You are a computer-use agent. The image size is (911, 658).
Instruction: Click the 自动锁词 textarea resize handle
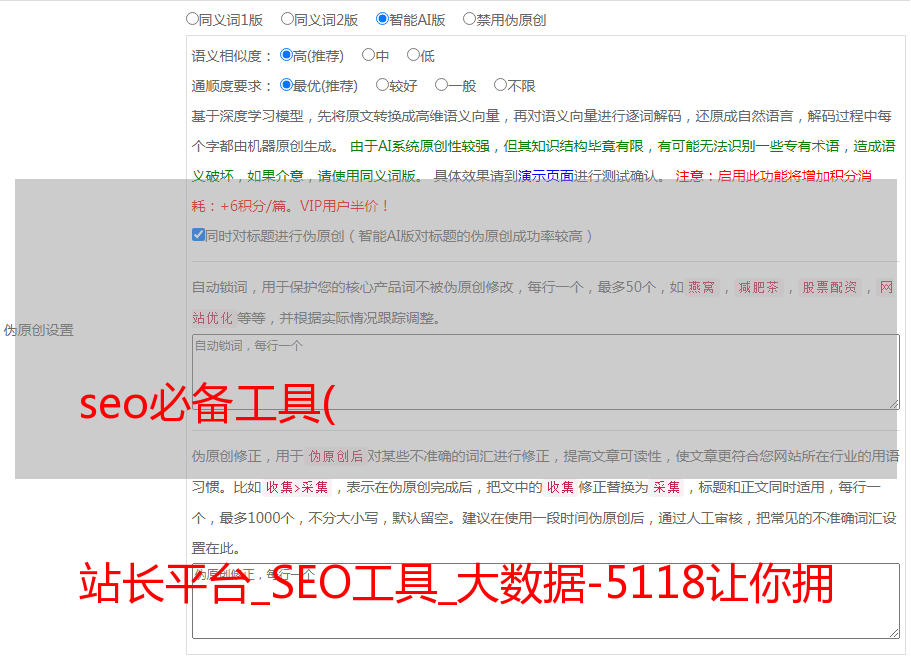tap(894, 404)
